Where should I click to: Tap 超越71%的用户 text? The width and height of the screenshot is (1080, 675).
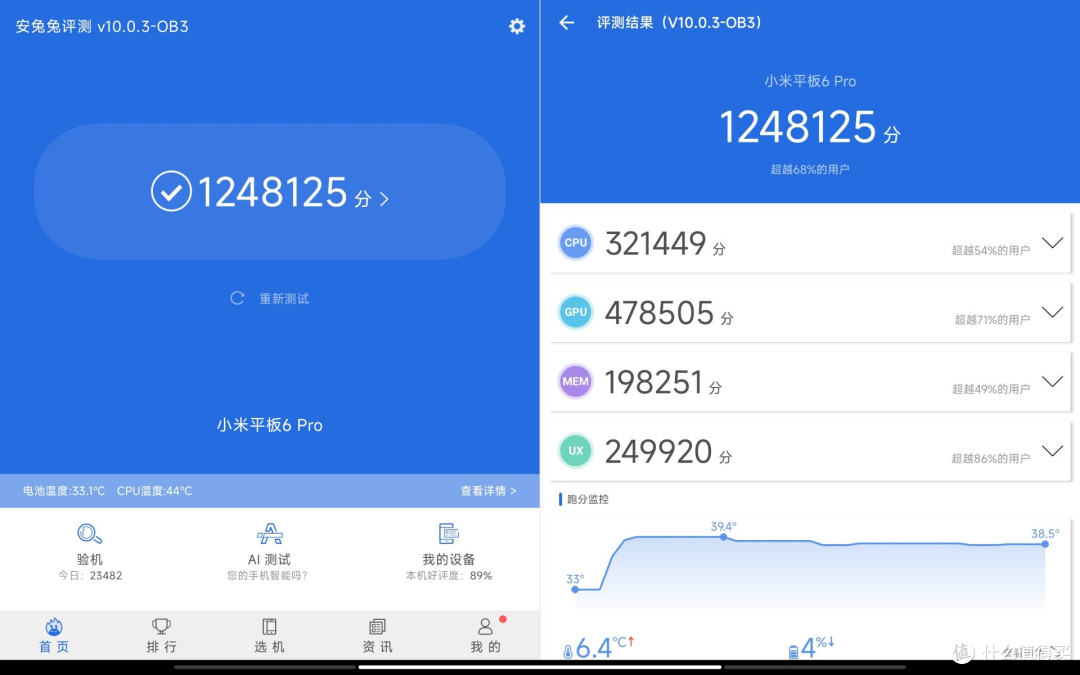992,319
